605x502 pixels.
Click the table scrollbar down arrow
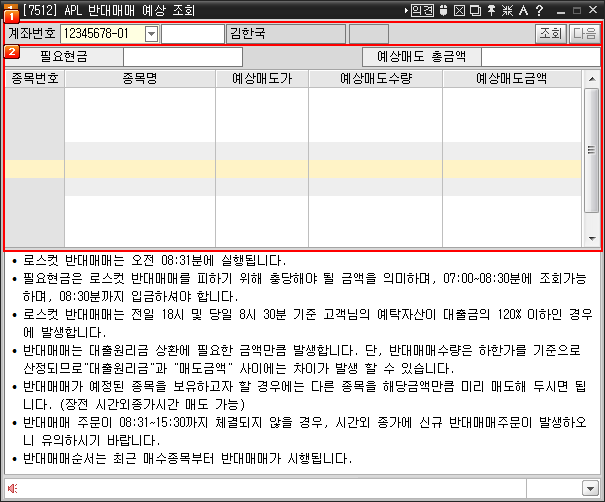point(592,239)
